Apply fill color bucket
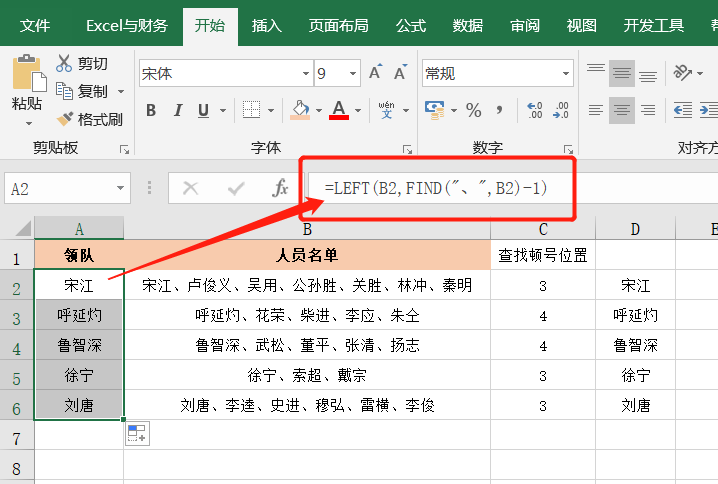The width and height of the screenshot is (718, 484). [300, 110]
